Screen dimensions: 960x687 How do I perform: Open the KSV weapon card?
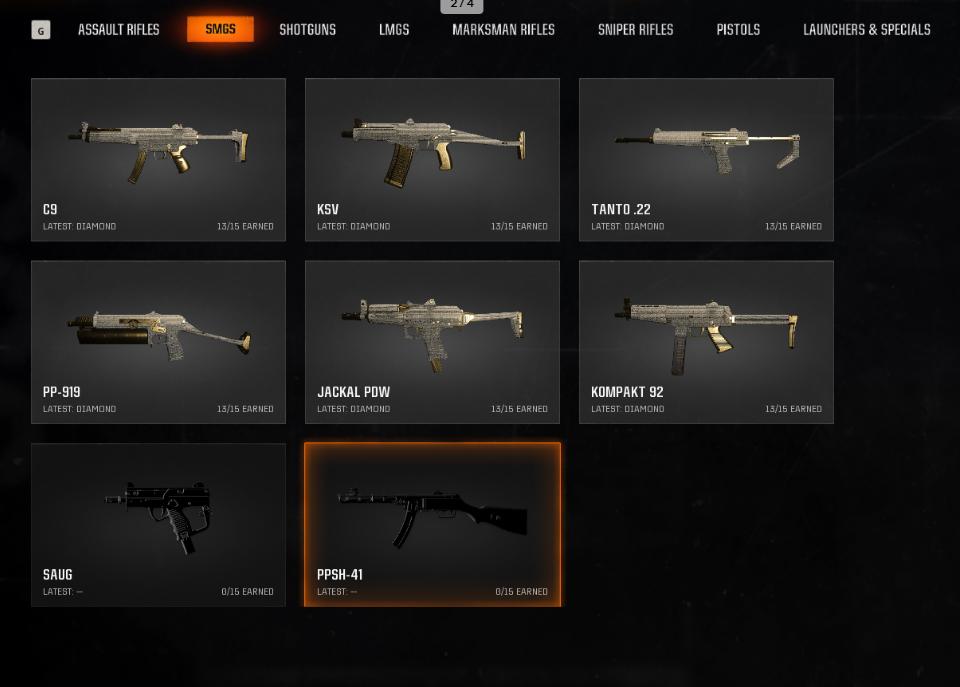pos(432,160)
